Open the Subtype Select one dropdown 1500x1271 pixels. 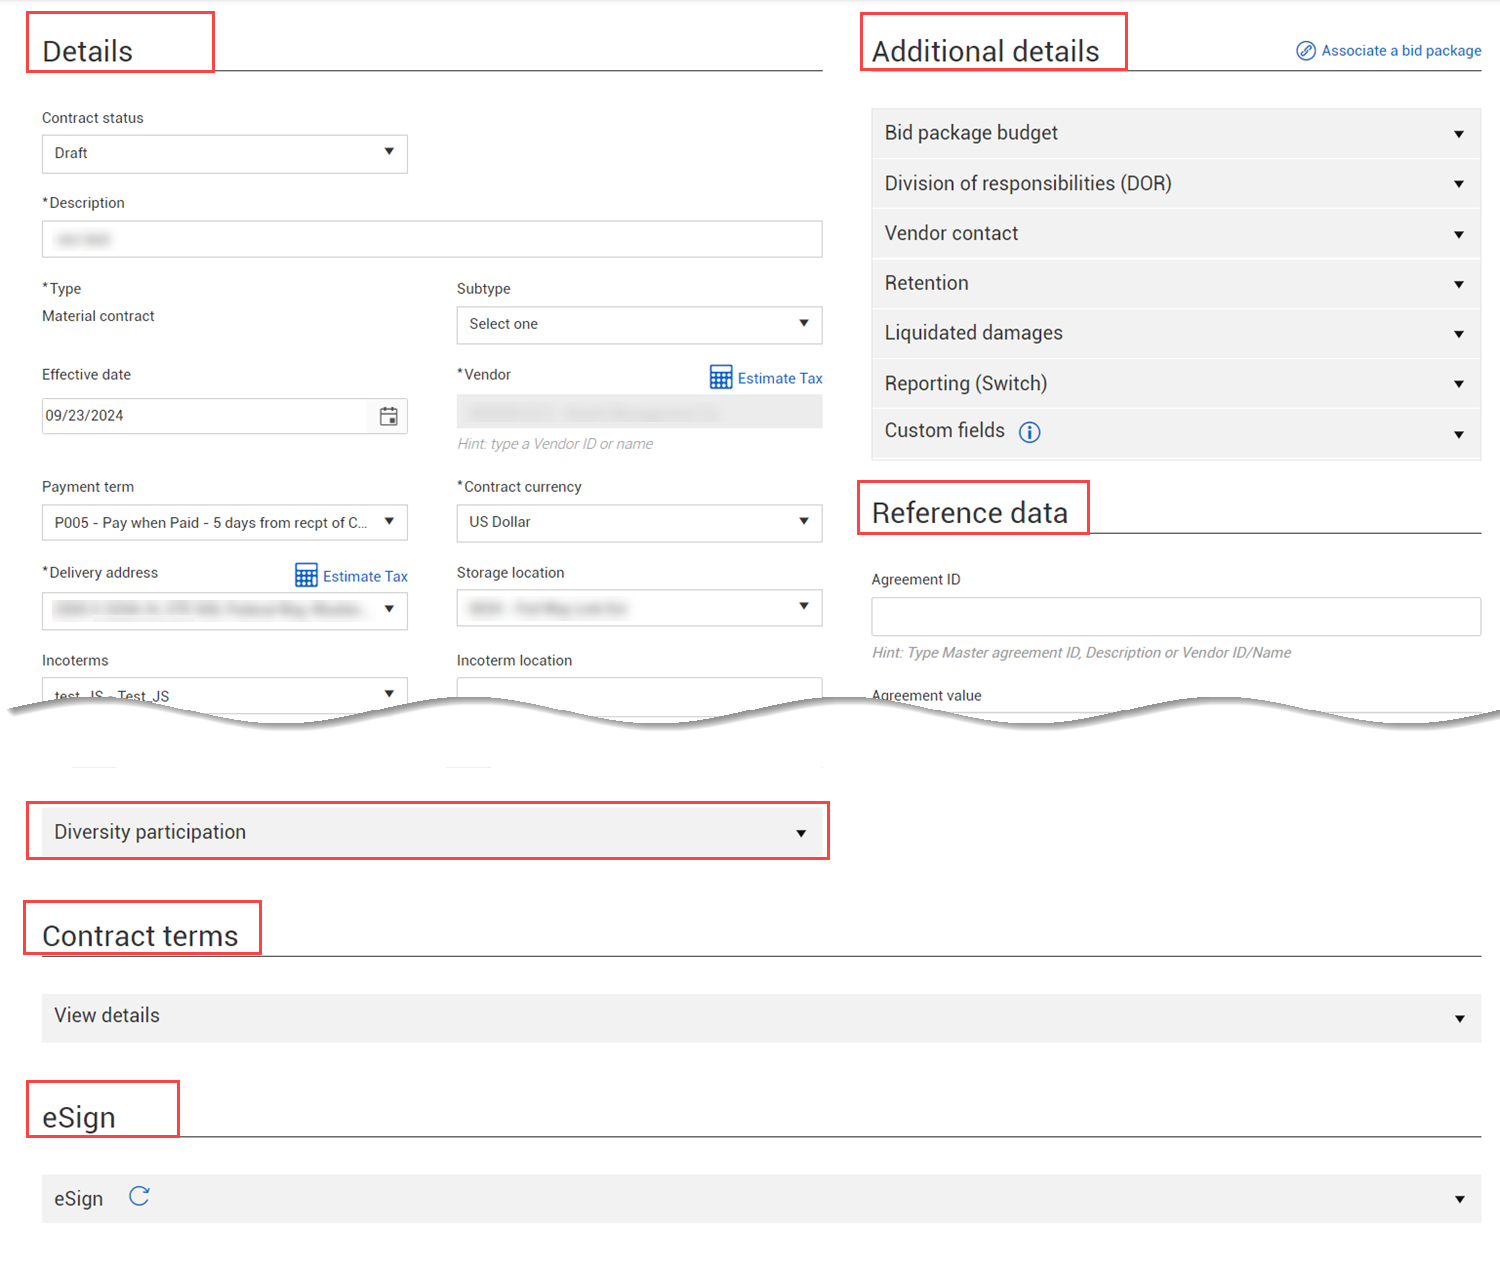pos(639,325)
